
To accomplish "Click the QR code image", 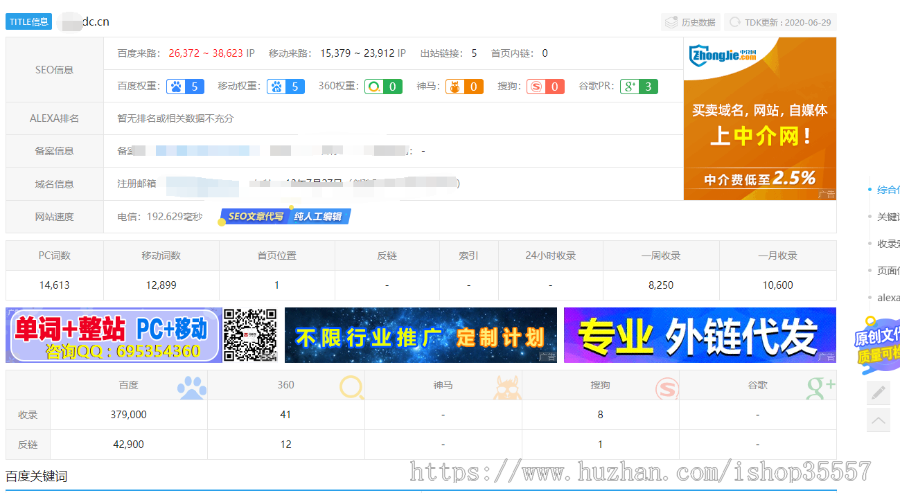I will click(x=250, y=335).
